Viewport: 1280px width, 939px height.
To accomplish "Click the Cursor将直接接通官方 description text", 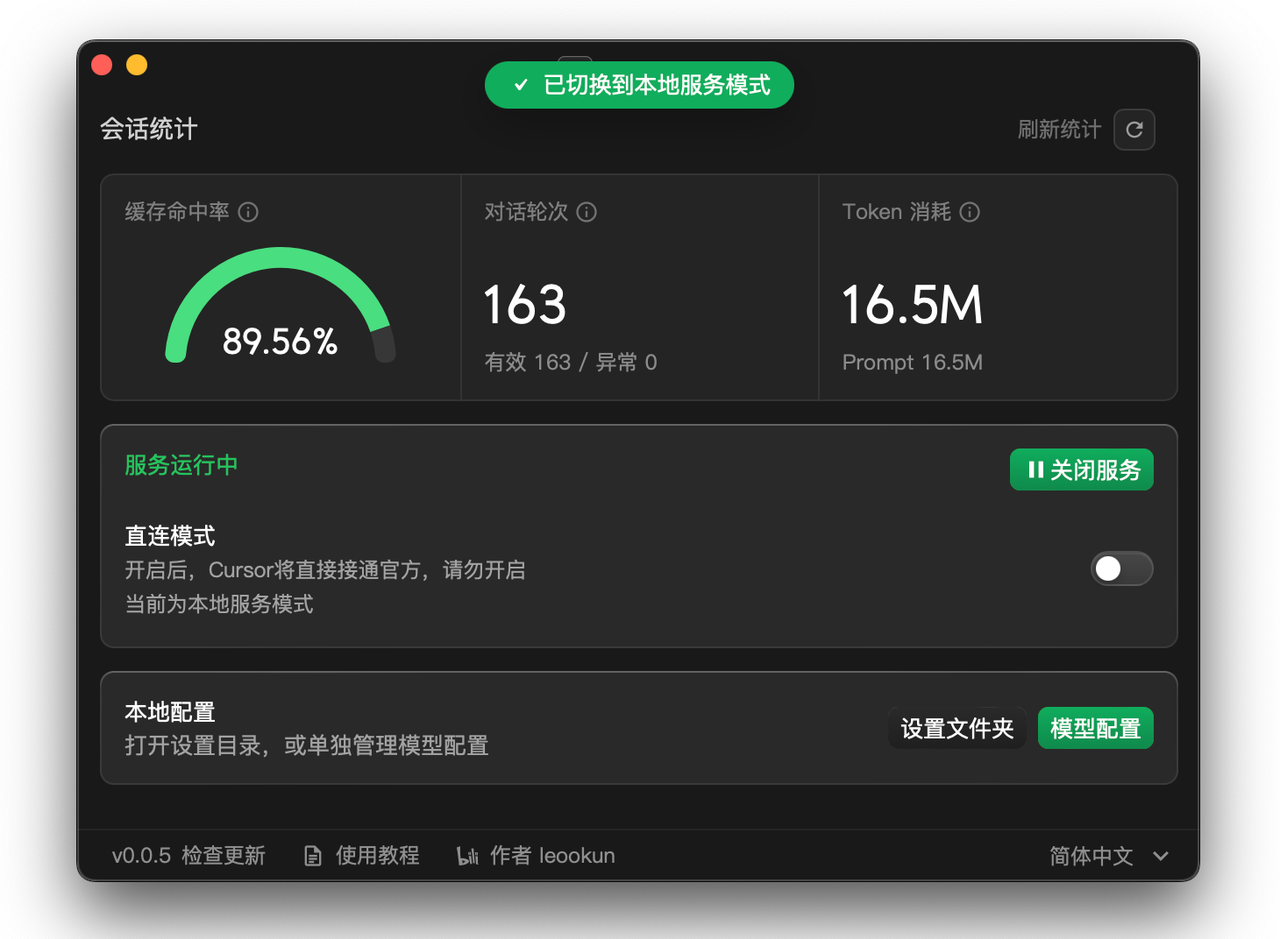I will 326,571.
